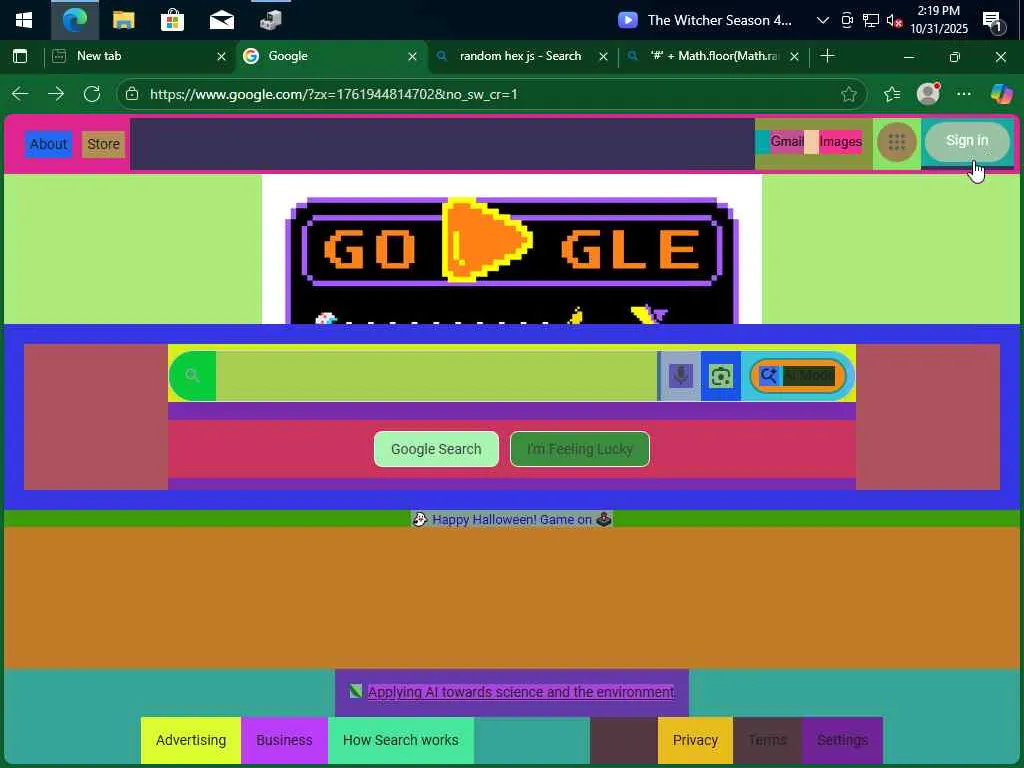
Task: Click the Sign in button
Action: point(967,141)
